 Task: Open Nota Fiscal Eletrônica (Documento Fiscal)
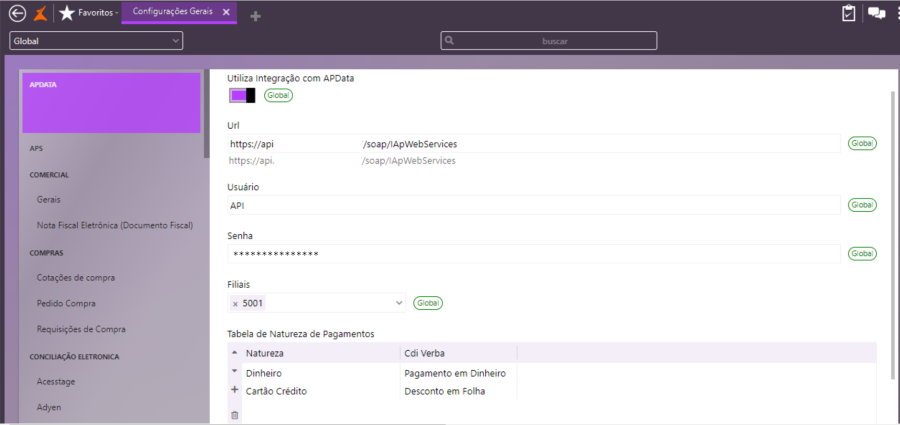click(x=115, y=226)
